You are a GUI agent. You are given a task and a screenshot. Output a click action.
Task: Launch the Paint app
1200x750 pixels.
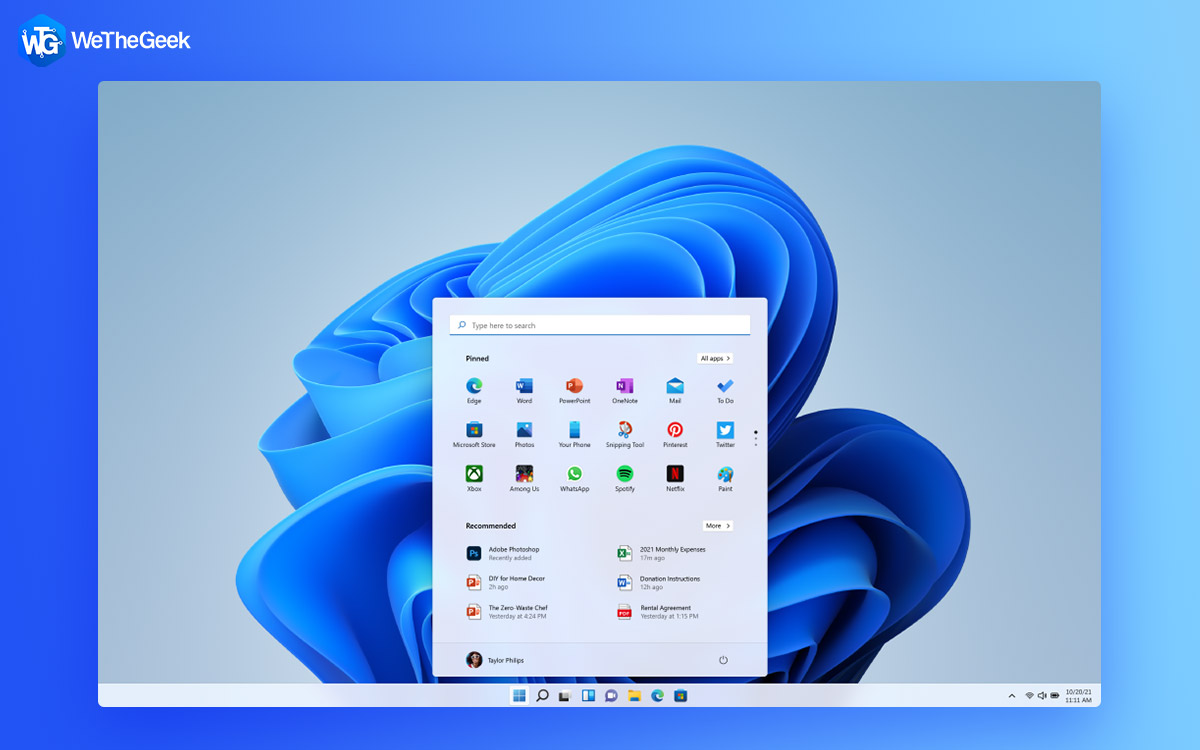coord(725,478)
